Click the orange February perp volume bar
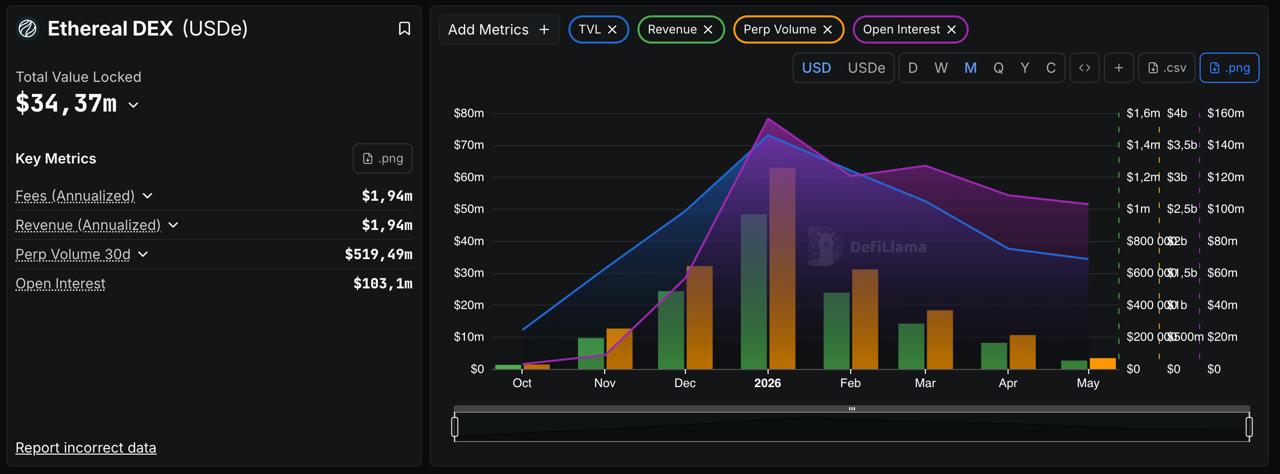Screen dimensions: 1280x474 (865, 319)
